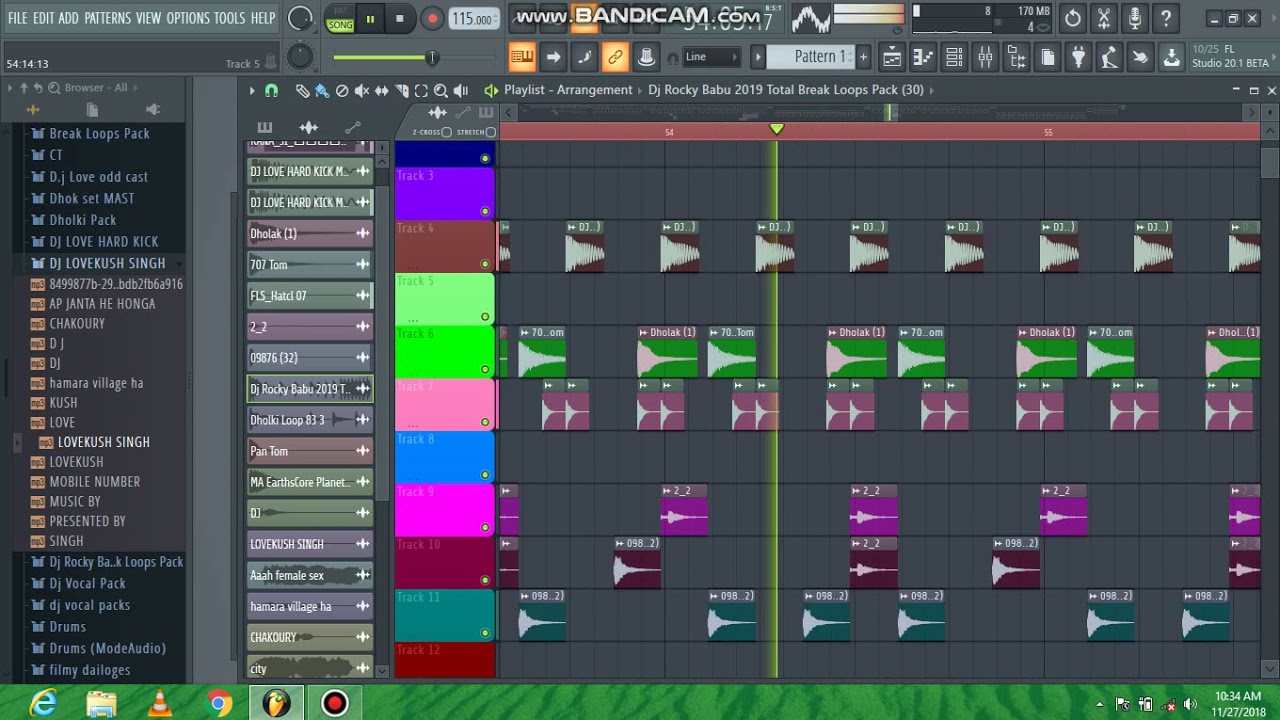The width and height of the screenshot is (1280, 720).
Task: Open Internet Explorer from the taskbar
Action: click(43, 703)
